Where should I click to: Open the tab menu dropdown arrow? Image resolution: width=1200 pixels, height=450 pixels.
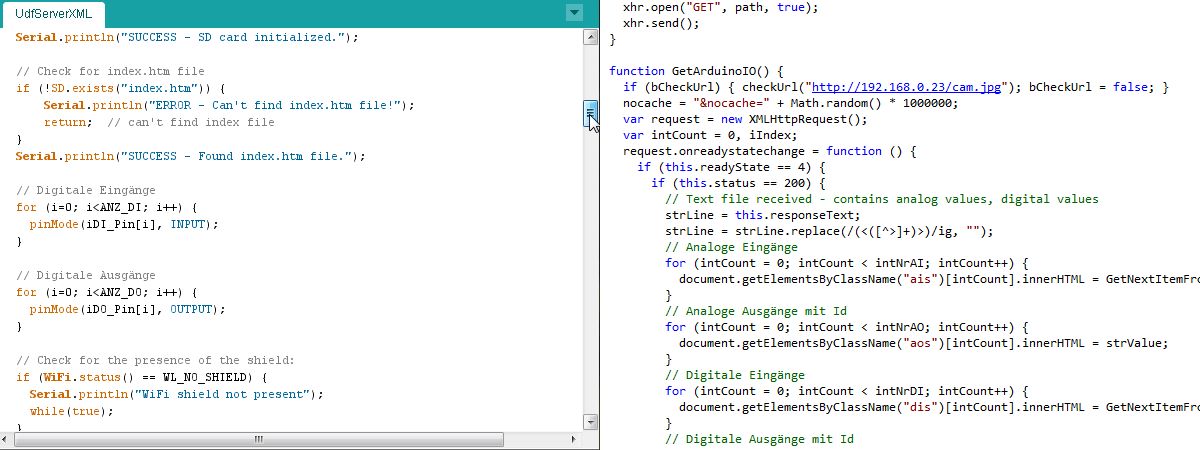coord(573,13)
